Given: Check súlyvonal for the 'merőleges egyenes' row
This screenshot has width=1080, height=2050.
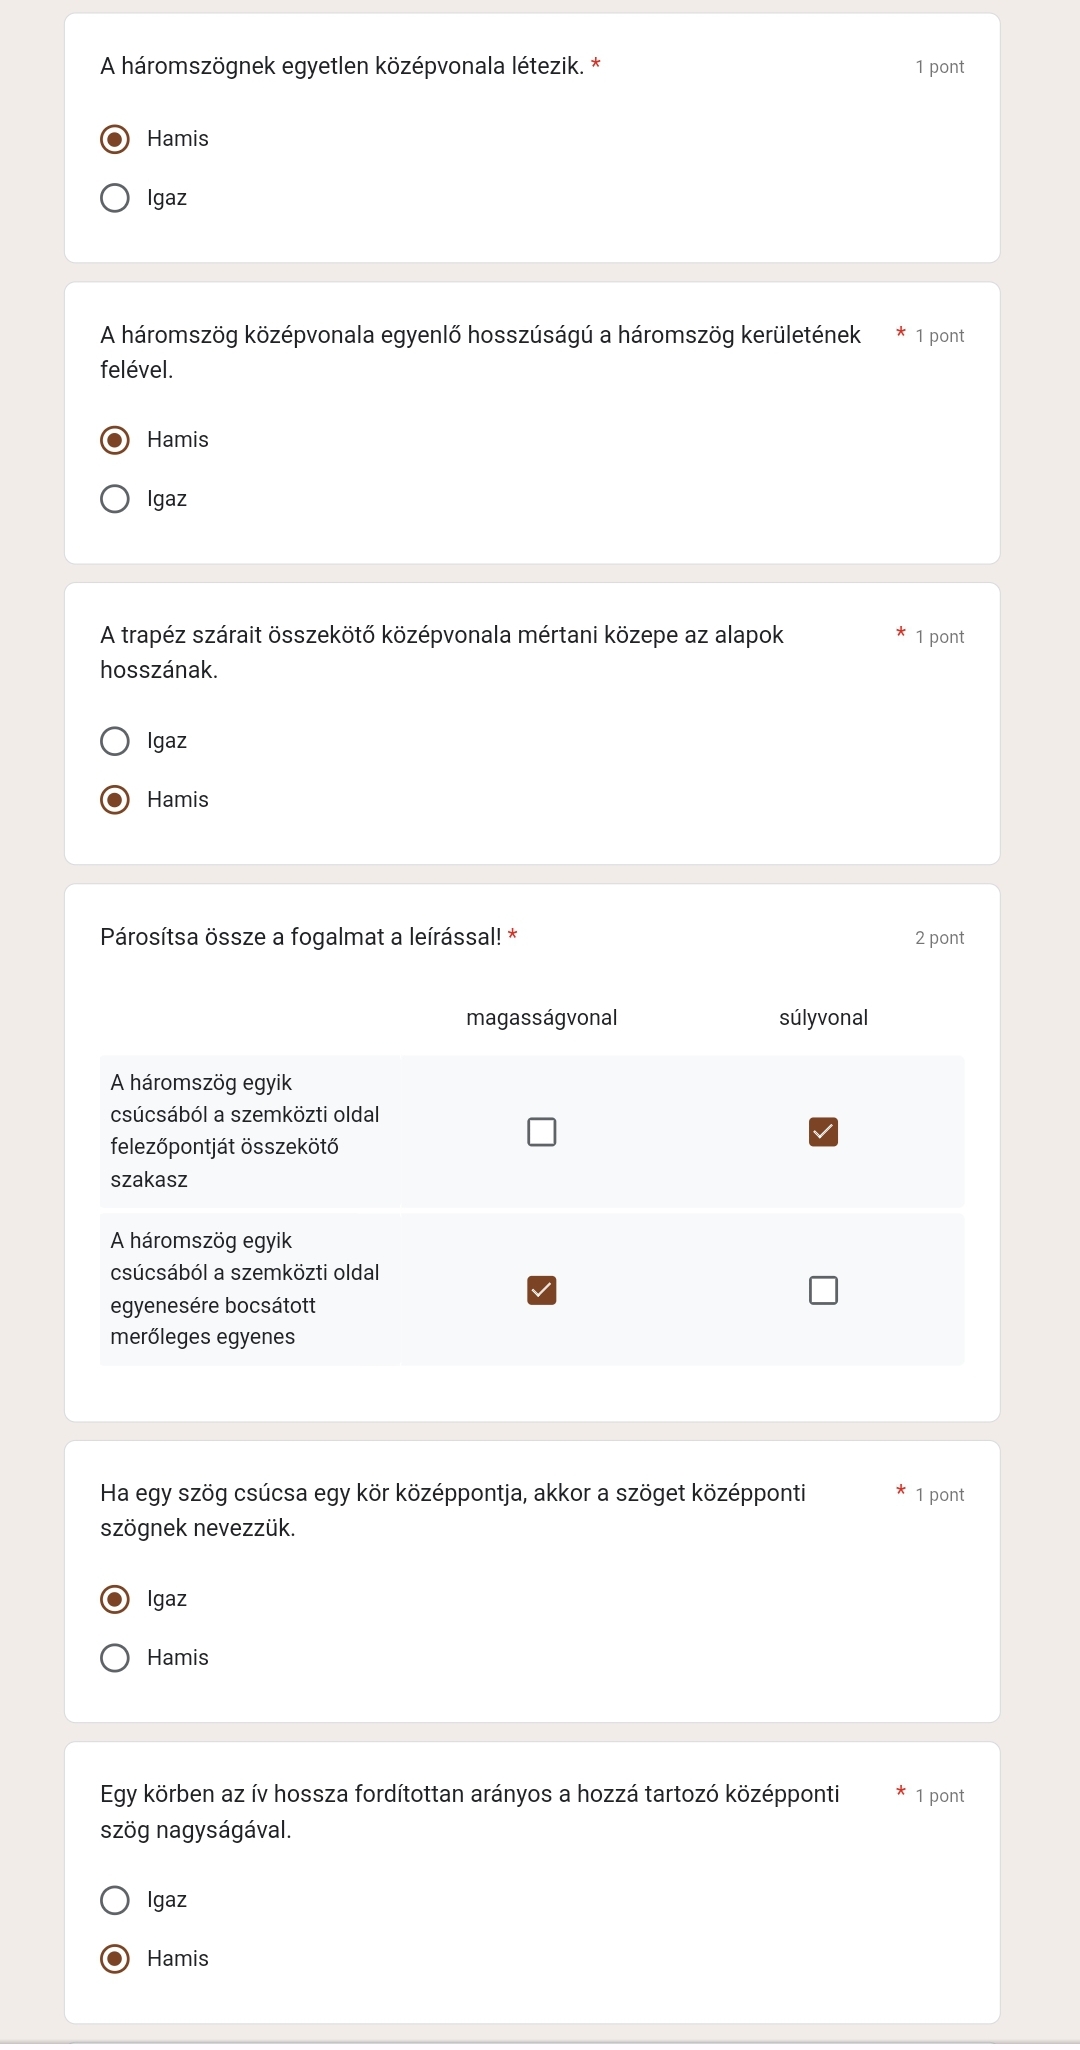Looking at the screenshot, I should tap(823, 1290).
